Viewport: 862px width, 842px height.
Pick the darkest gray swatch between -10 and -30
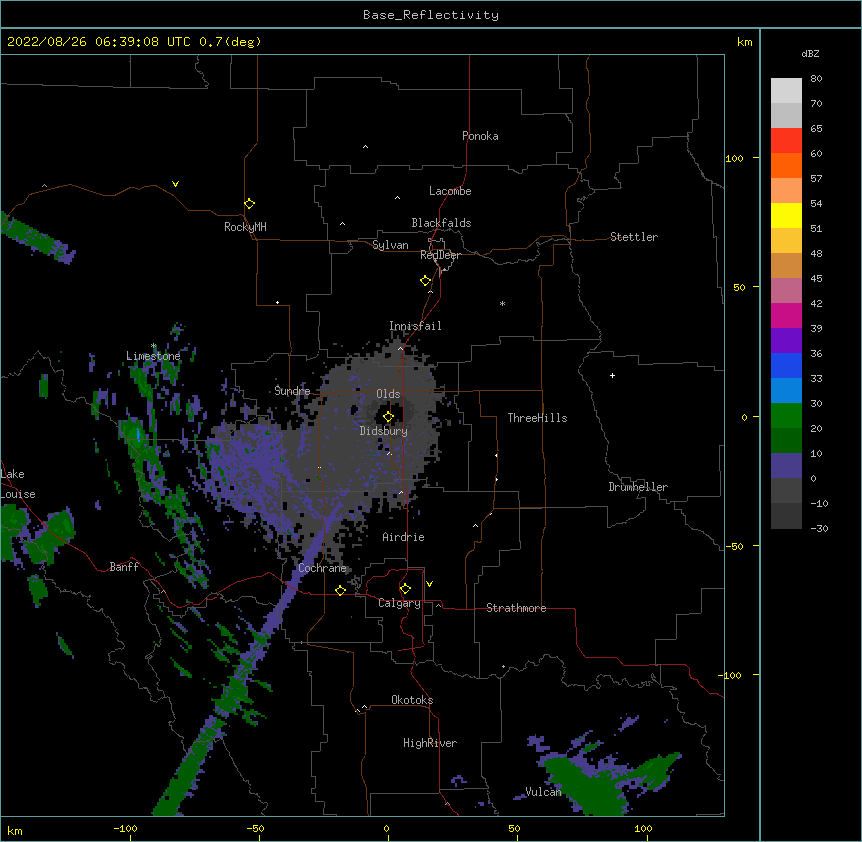click(786, 516)
